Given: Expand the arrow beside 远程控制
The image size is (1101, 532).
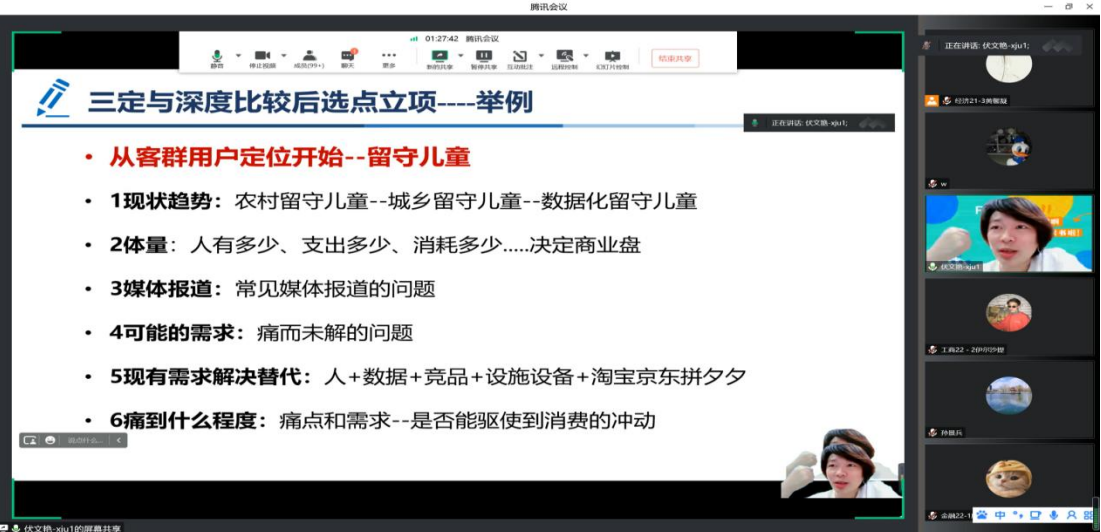Looking at the screenshot, I should [587, 55].
